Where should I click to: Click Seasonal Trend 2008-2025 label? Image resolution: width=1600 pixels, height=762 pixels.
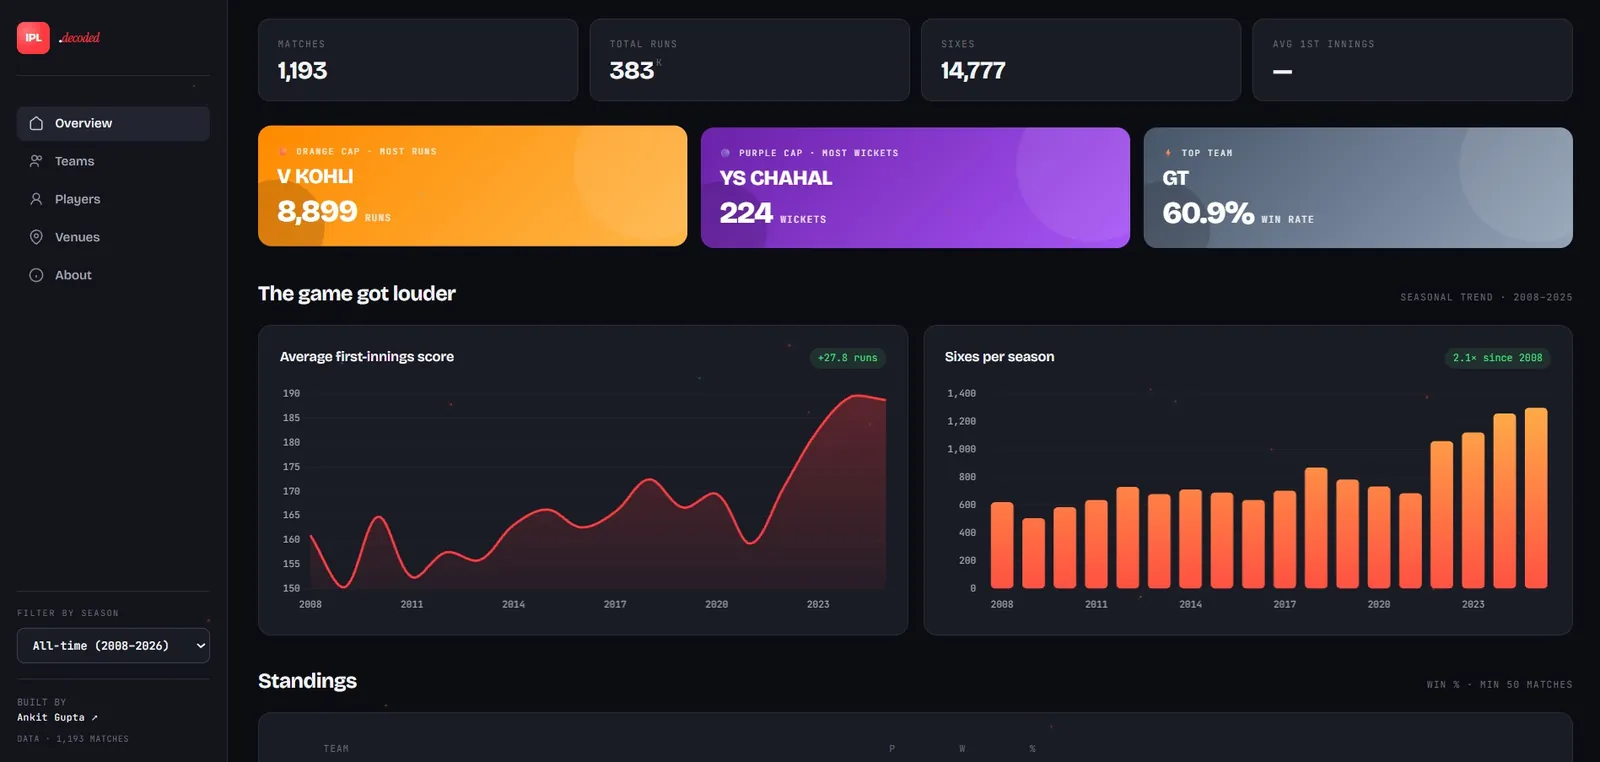click(1486, 297)
